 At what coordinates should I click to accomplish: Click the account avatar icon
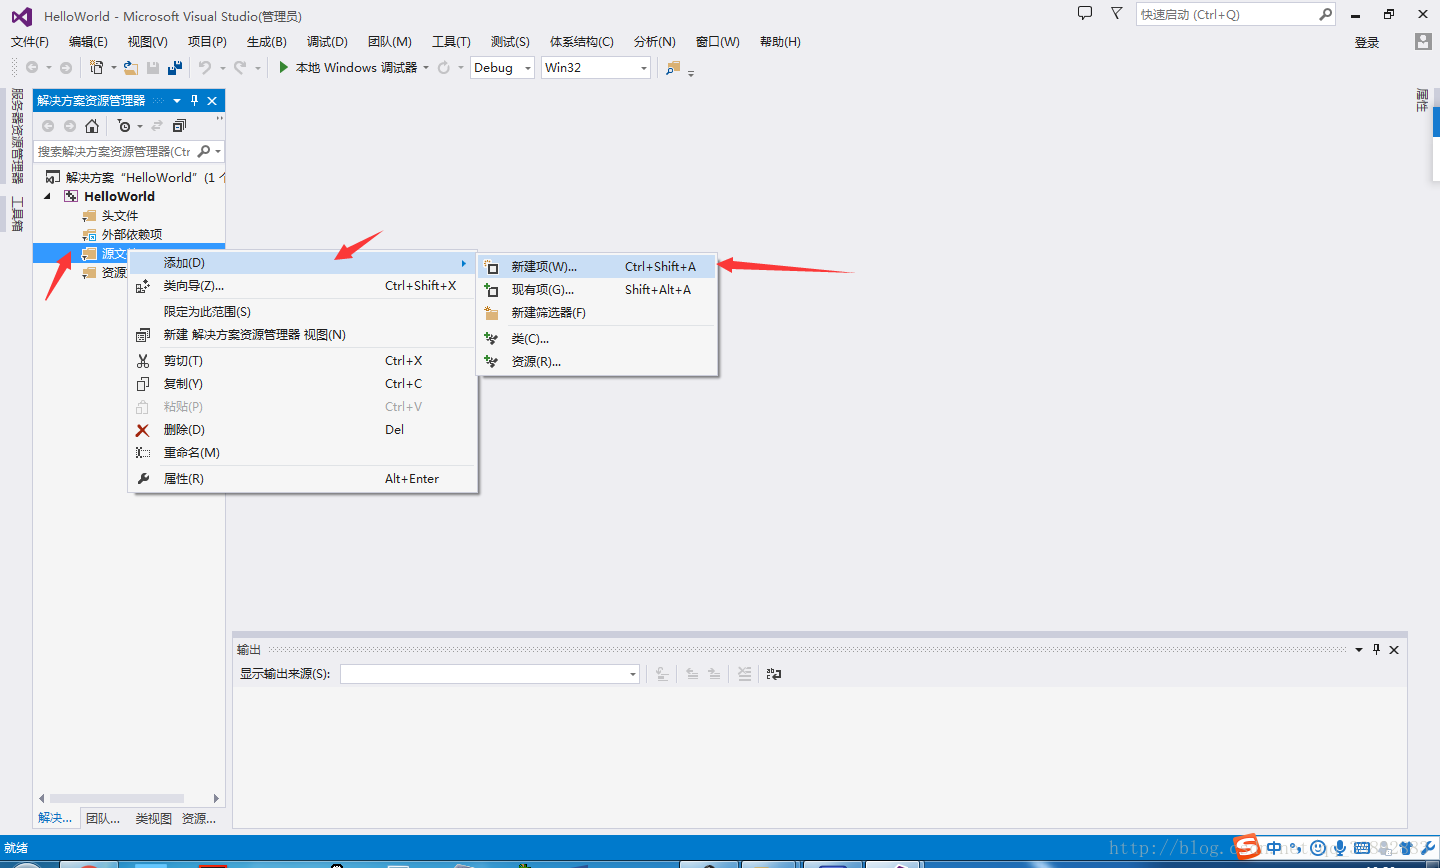coord(1423,41)
